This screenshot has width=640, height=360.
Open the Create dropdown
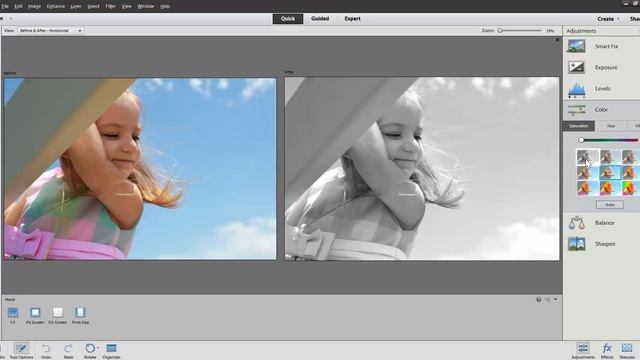(608, 19)
